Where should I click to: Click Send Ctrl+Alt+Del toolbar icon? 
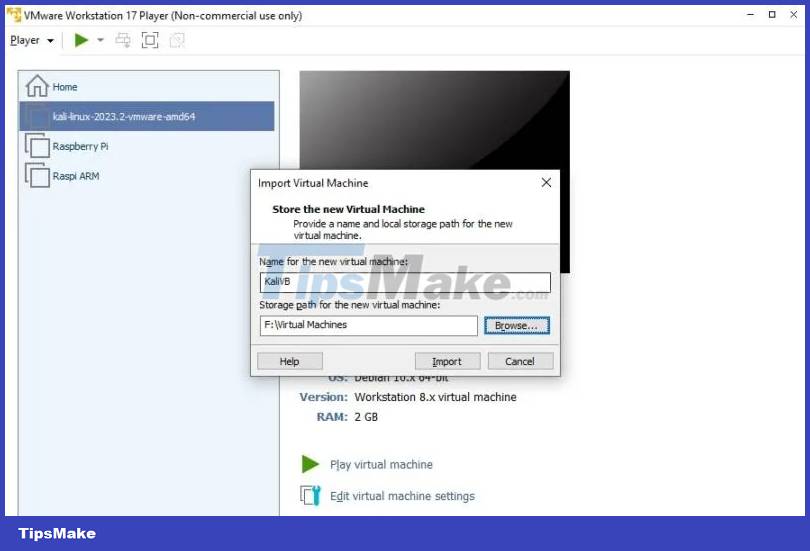(123, 40)
